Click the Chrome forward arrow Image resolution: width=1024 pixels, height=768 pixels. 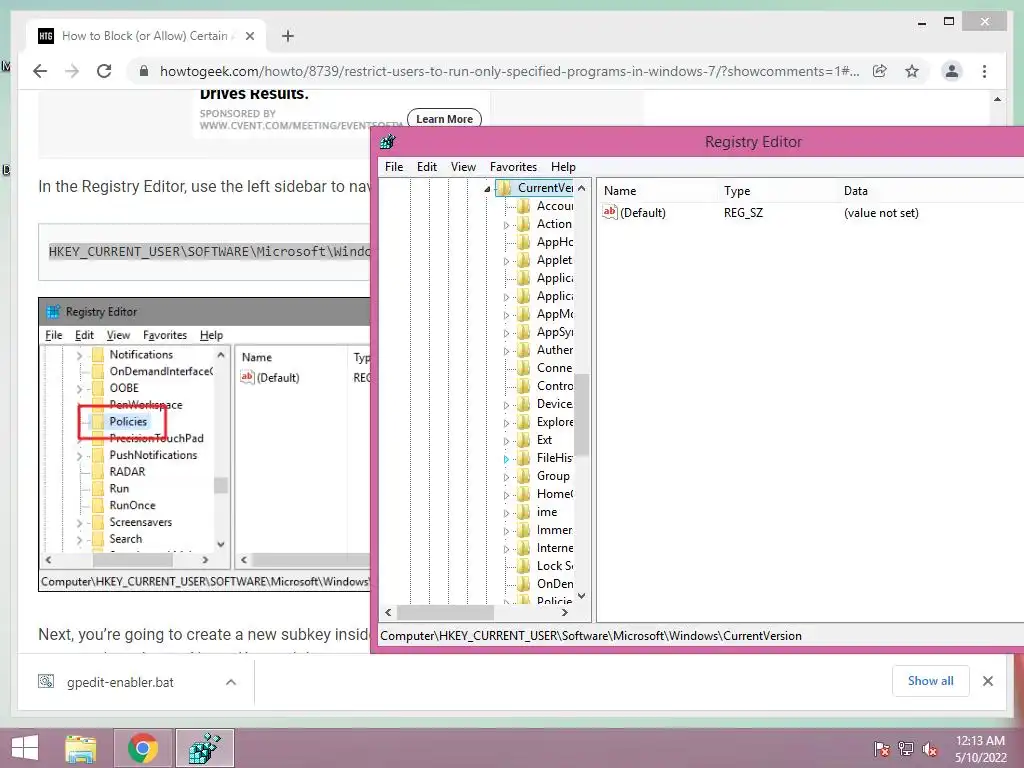pos(72,71)
